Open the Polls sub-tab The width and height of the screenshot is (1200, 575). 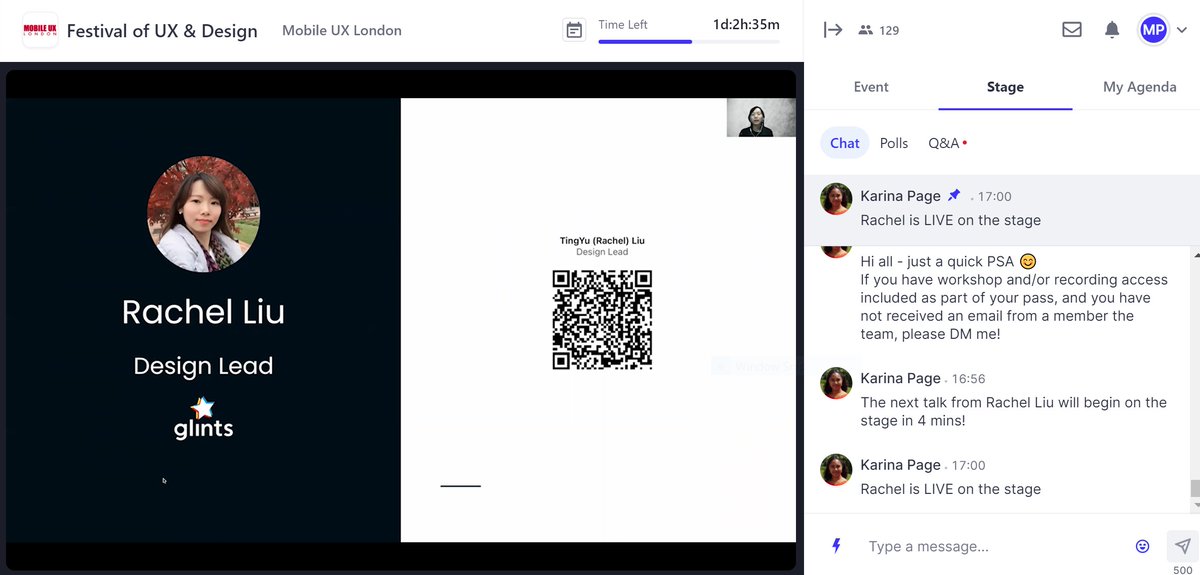pos(894,143)
